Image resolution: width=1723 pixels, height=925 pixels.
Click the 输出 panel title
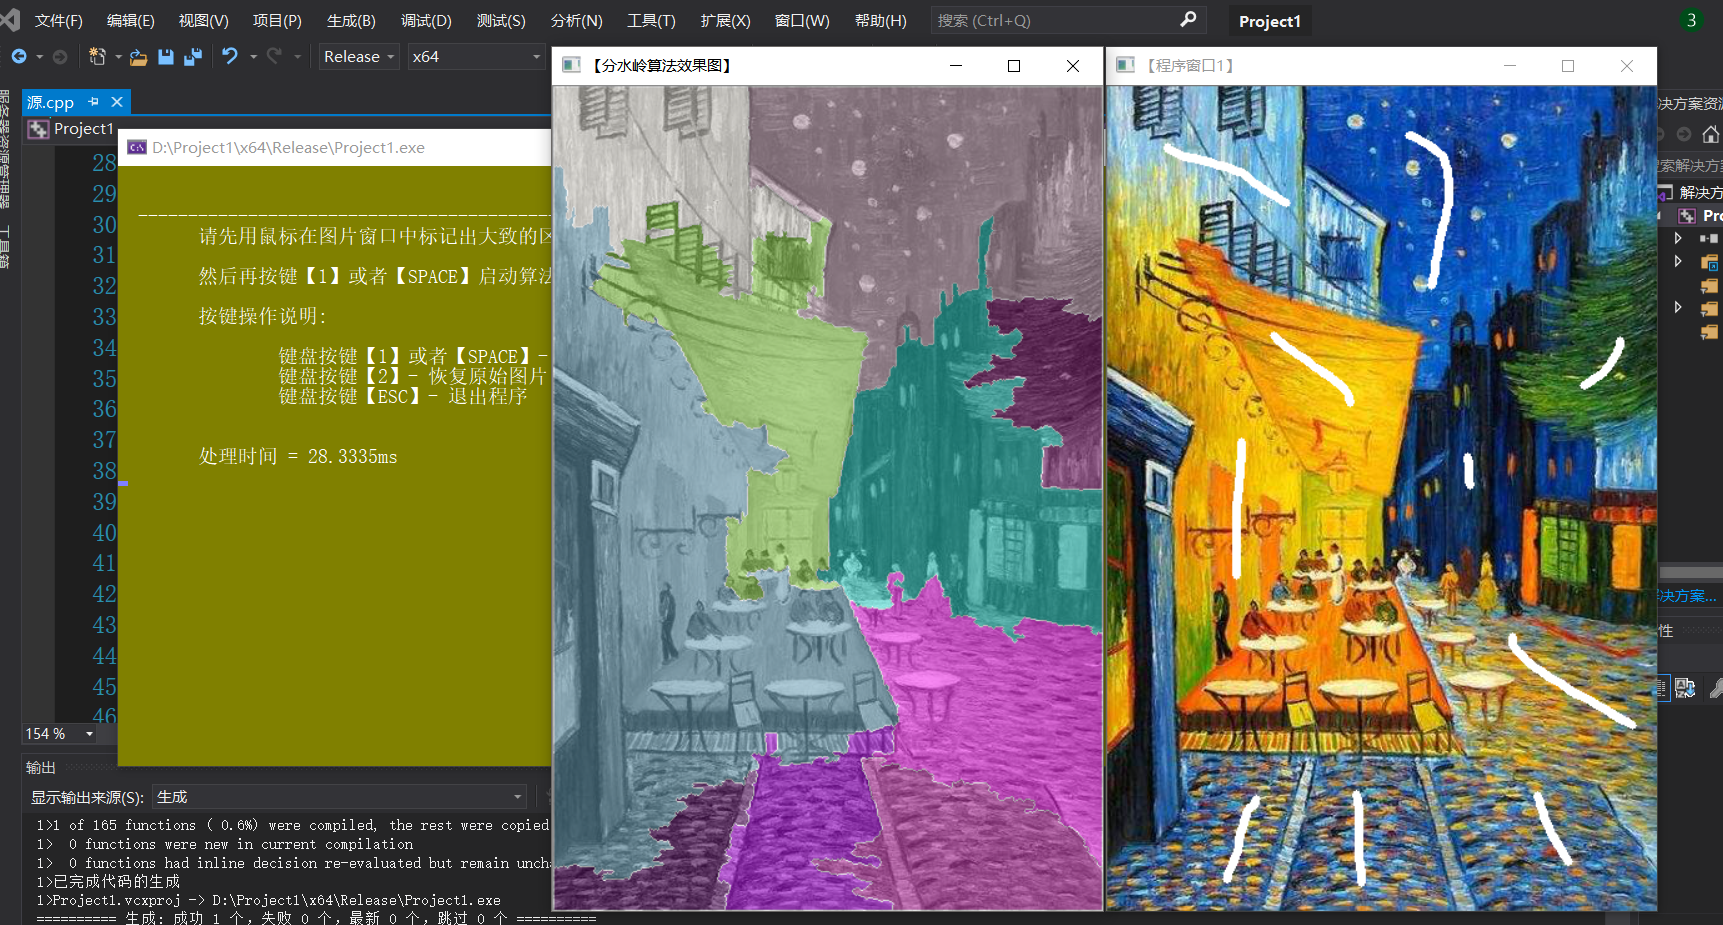tap(41, 767)
